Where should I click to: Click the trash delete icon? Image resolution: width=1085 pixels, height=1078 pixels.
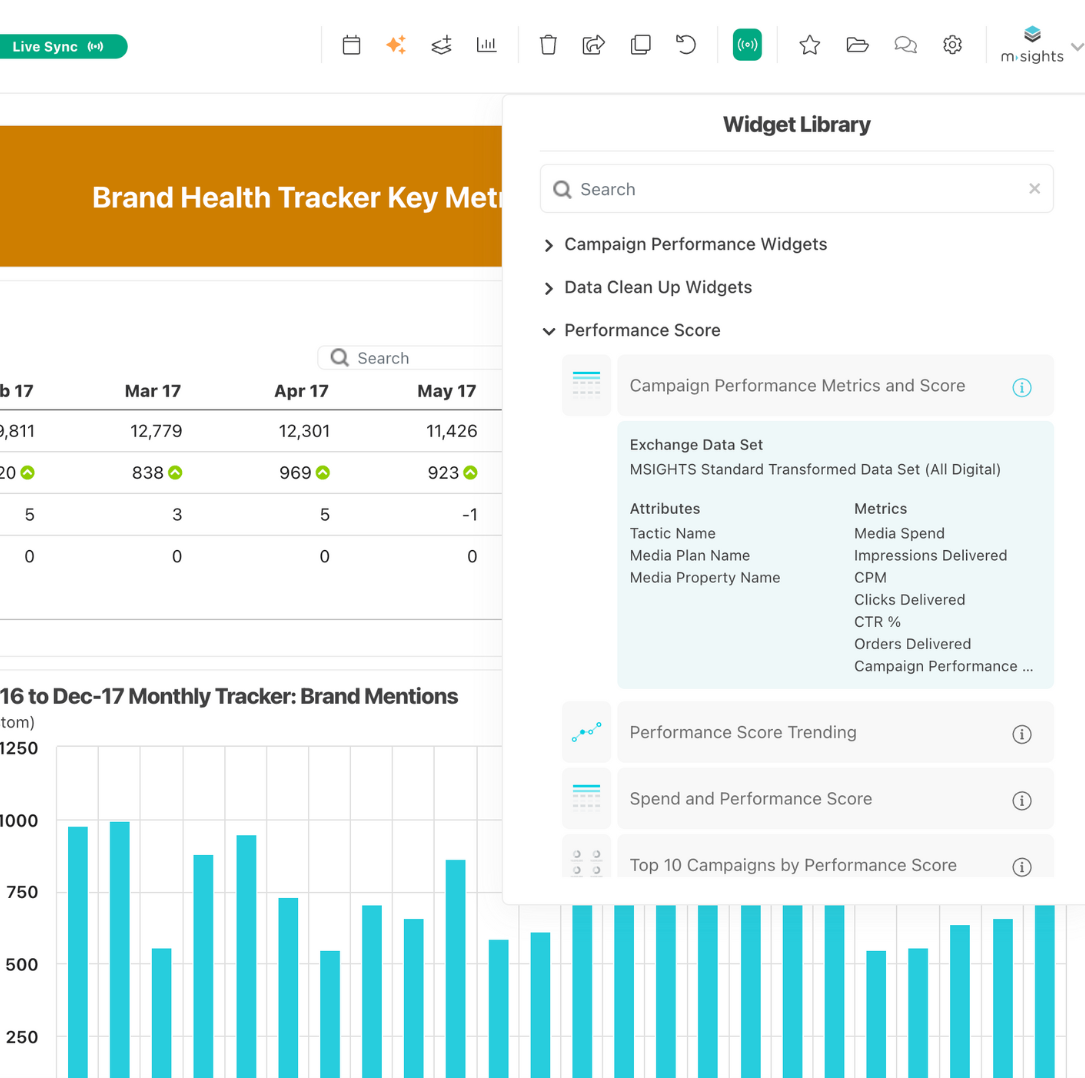[548, 45]
